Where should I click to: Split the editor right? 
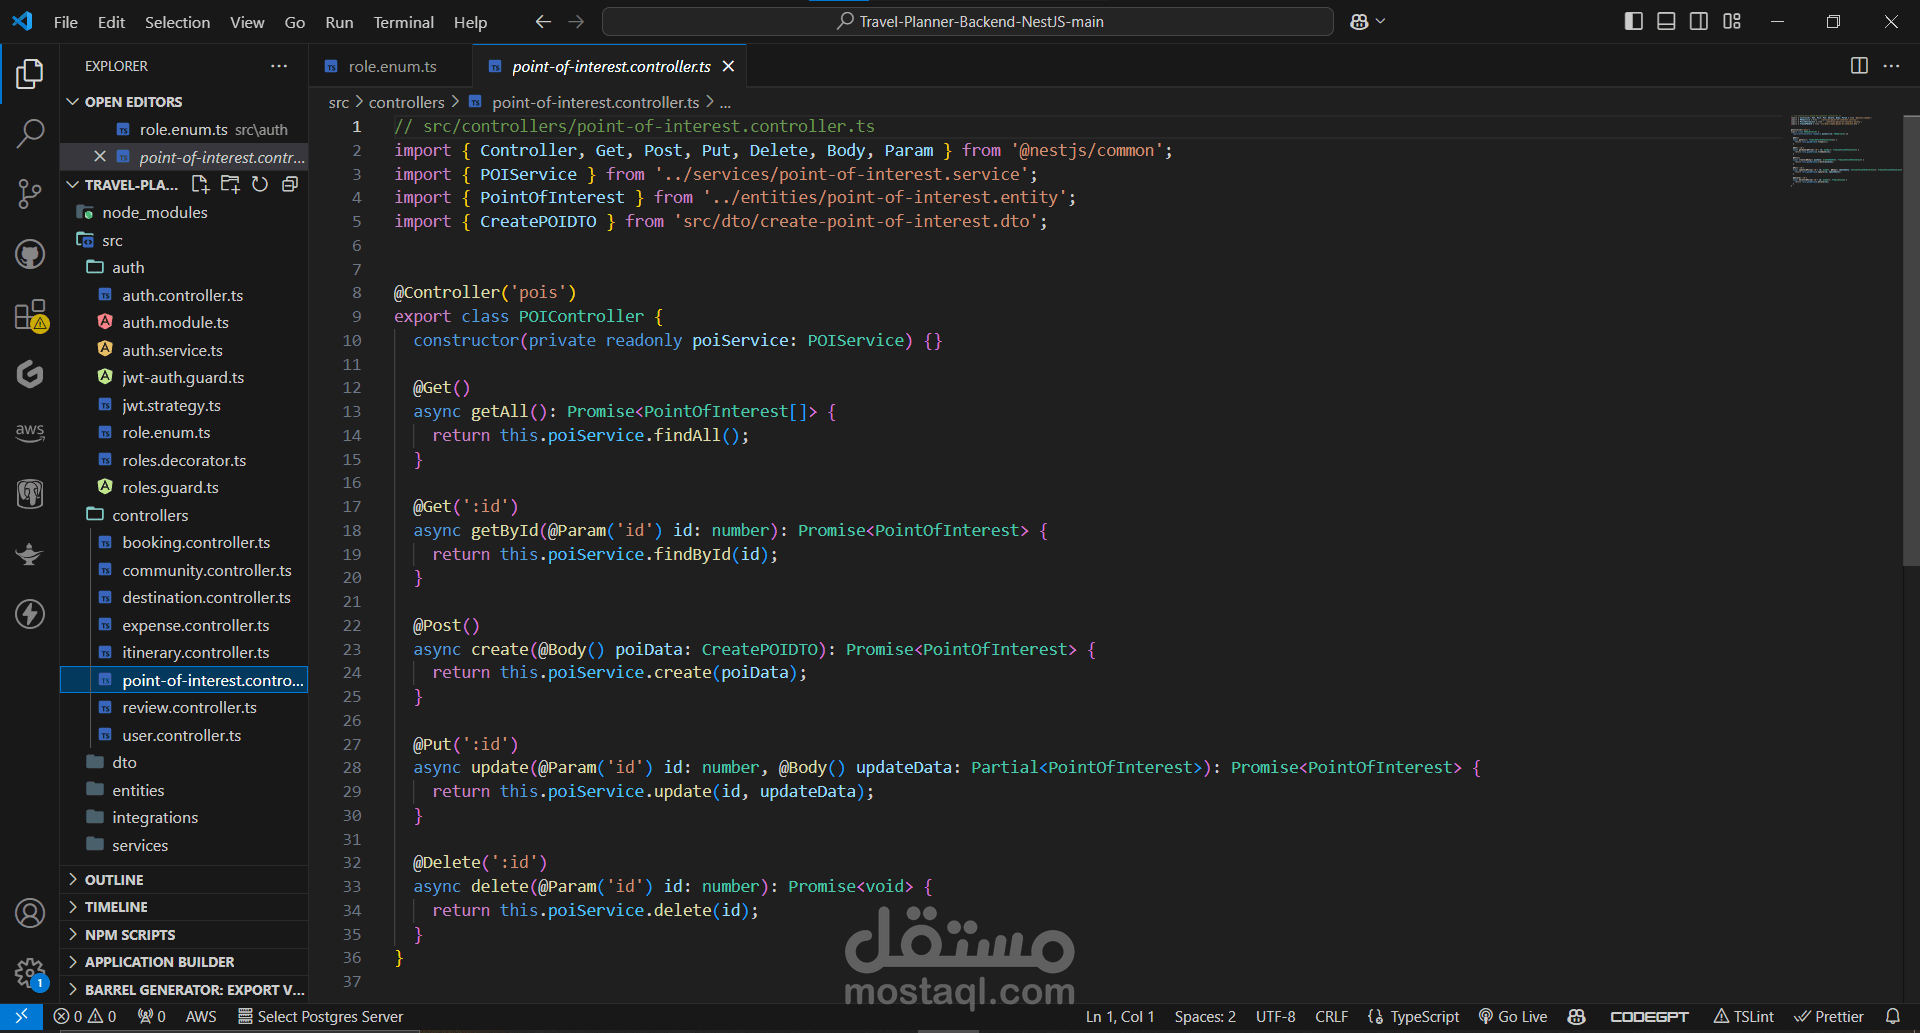coord(1859,66)
